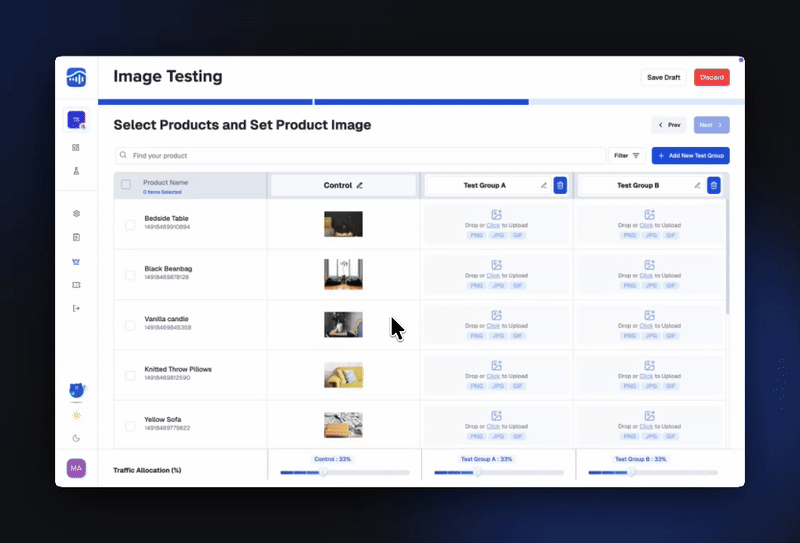Open the dashboard grid icon in sidebar

tap(76, 147)
